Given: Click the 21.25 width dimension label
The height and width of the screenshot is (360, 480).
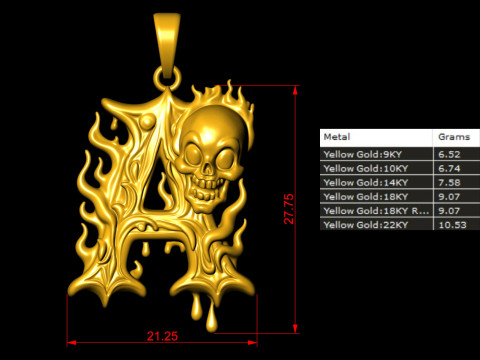Looking at the screenshot, I should [x=162, y=336].
